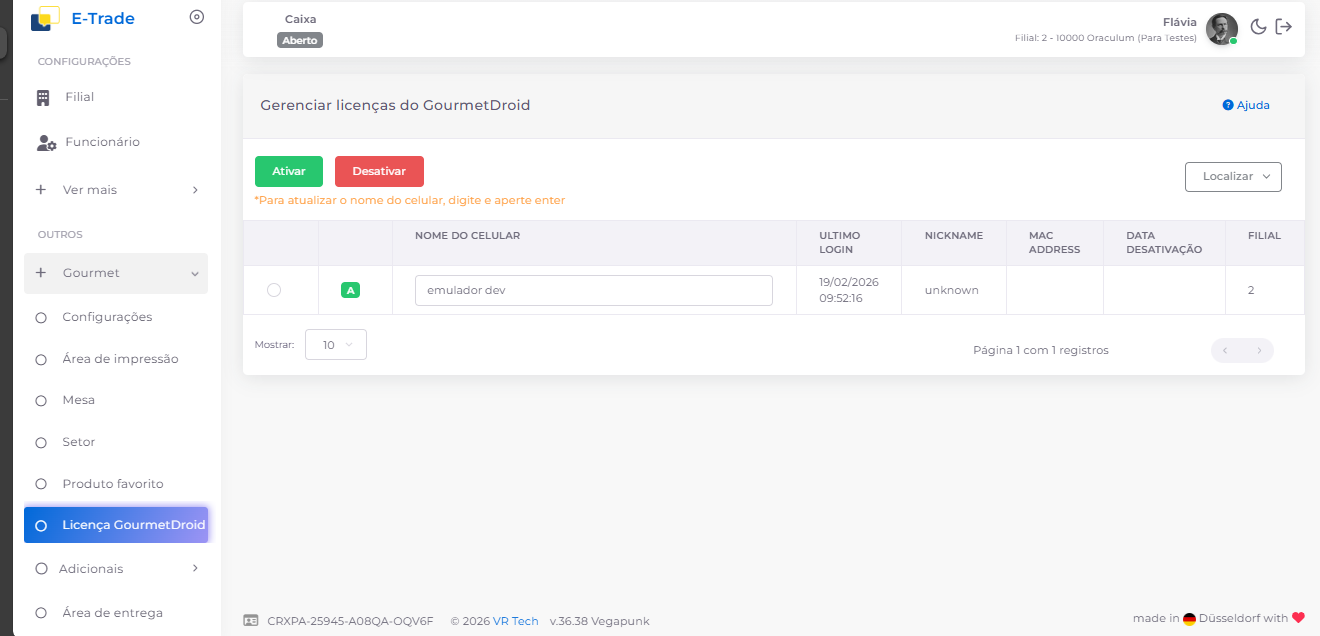Click the logout arrow icon

[1284, 27]
